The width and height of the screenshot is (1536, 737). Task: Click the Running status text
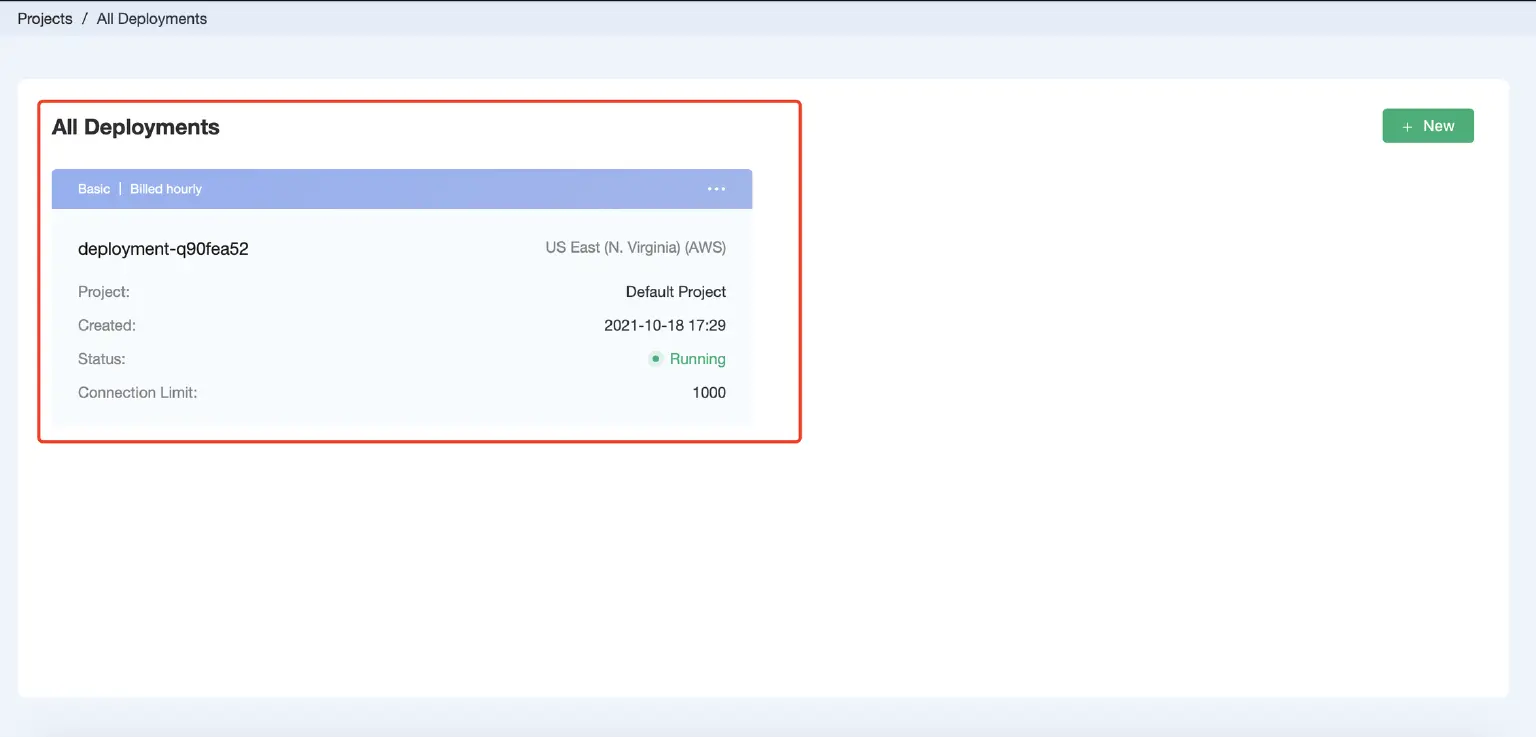point(697,359)
